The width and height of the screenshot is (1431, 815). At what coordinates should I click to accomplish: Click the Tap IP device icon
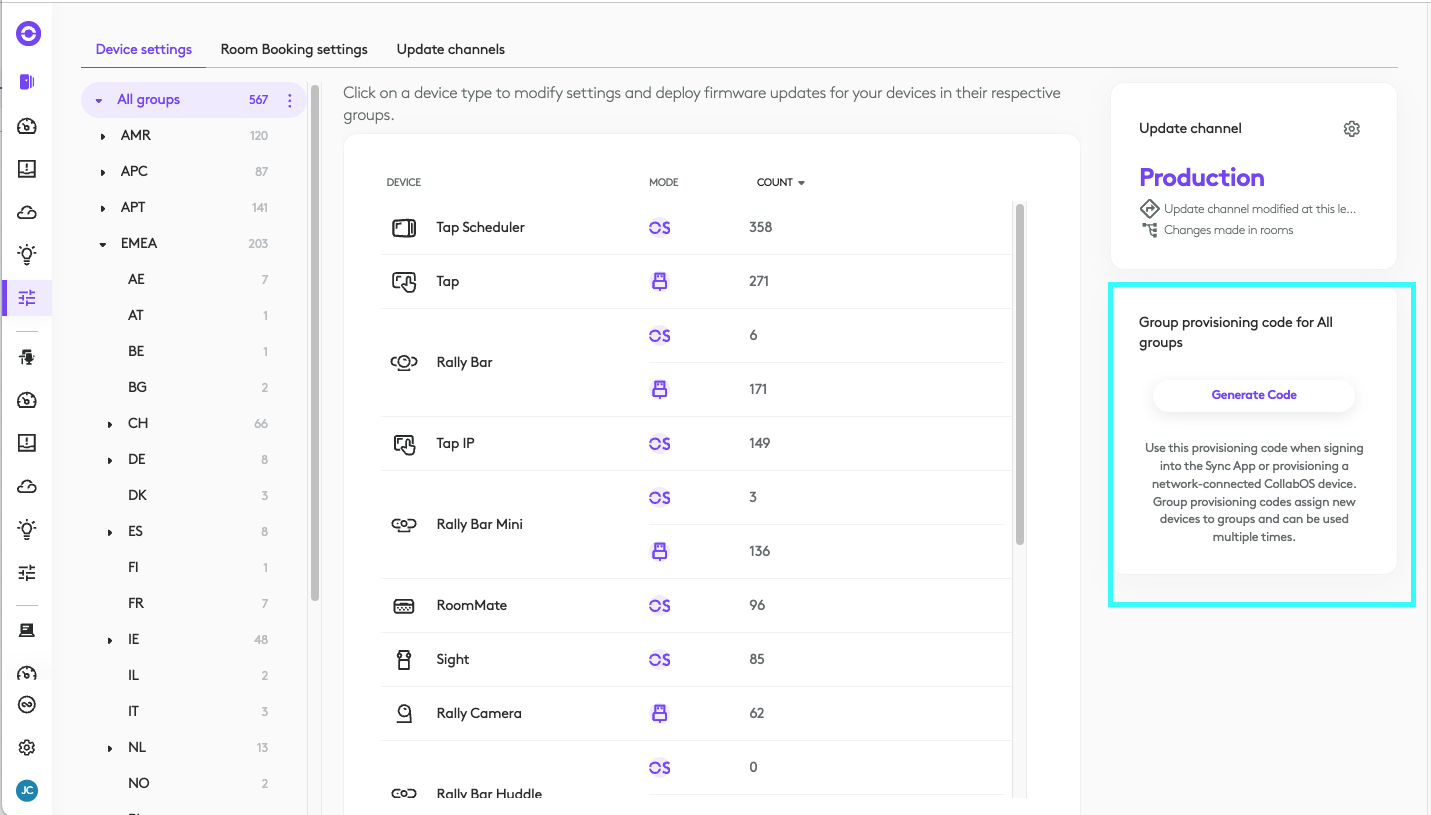[403, 444]
